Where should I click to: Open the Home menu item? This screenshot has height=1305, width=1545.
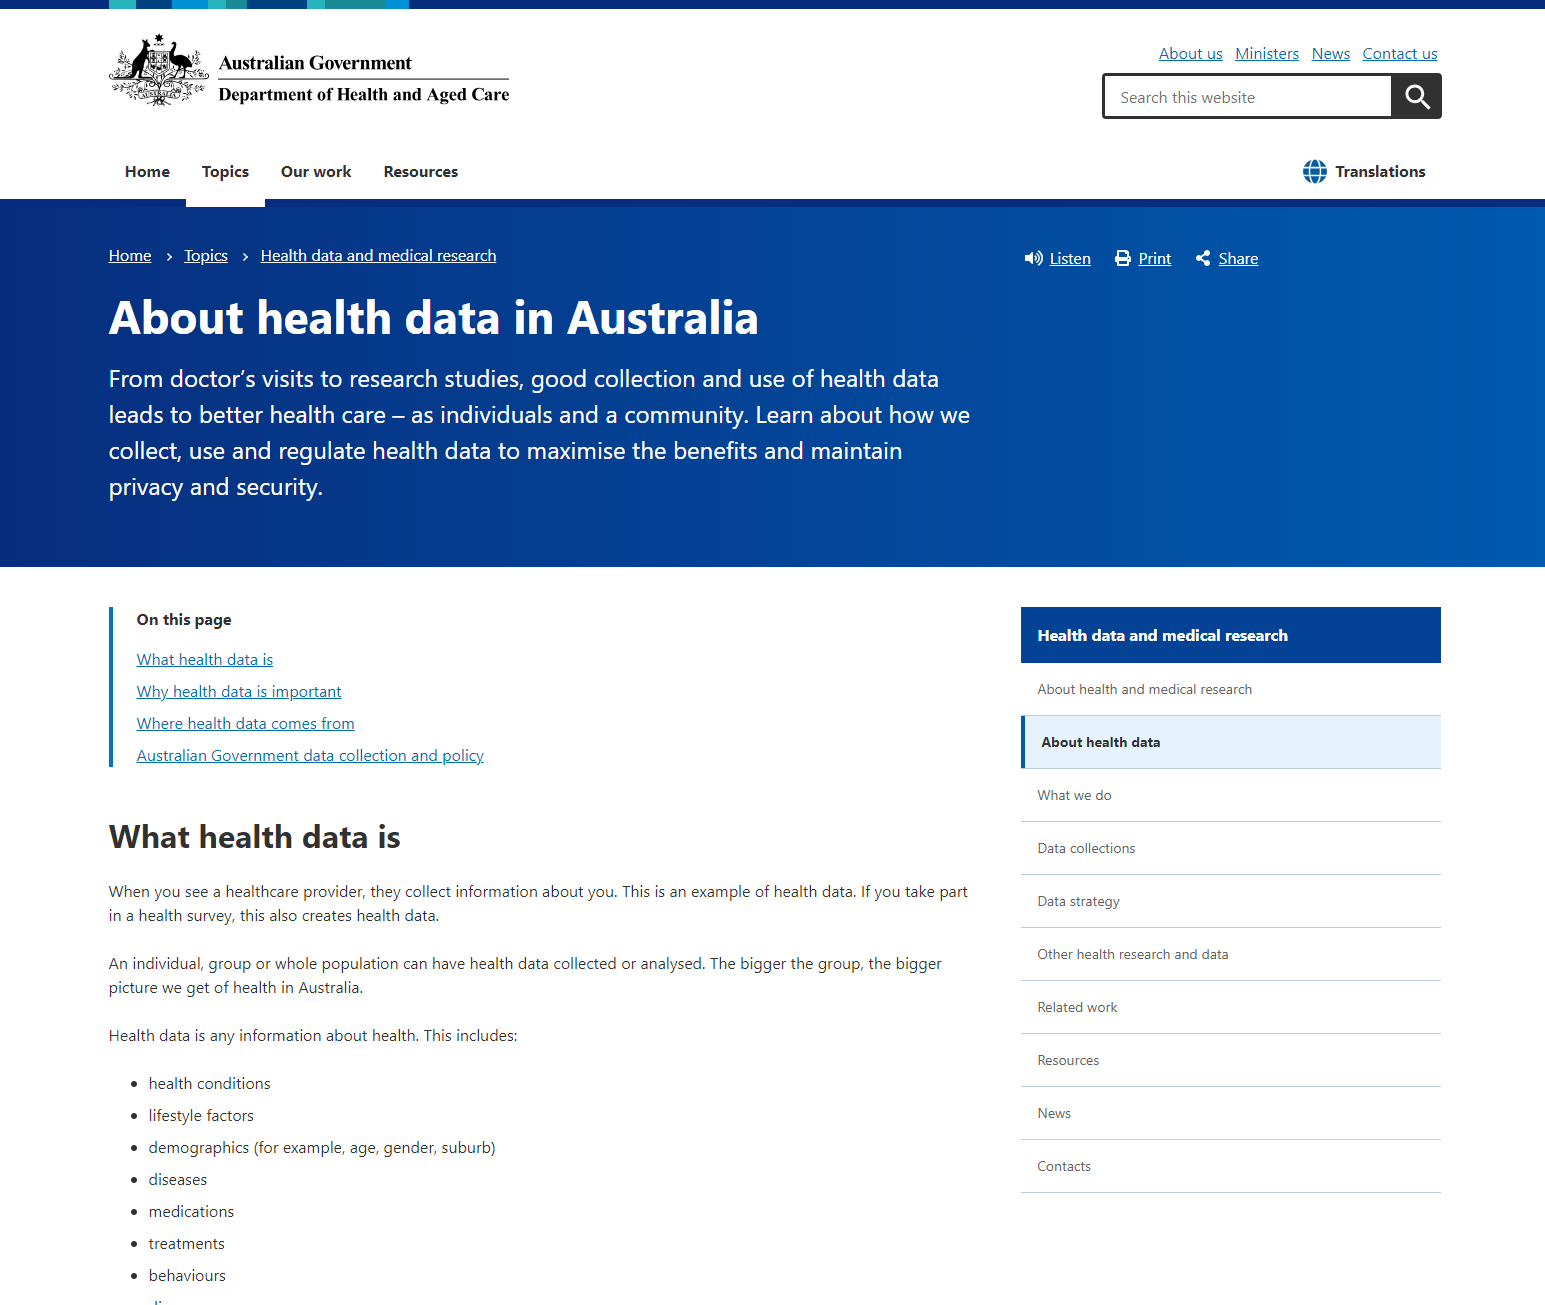coord(147,171)
